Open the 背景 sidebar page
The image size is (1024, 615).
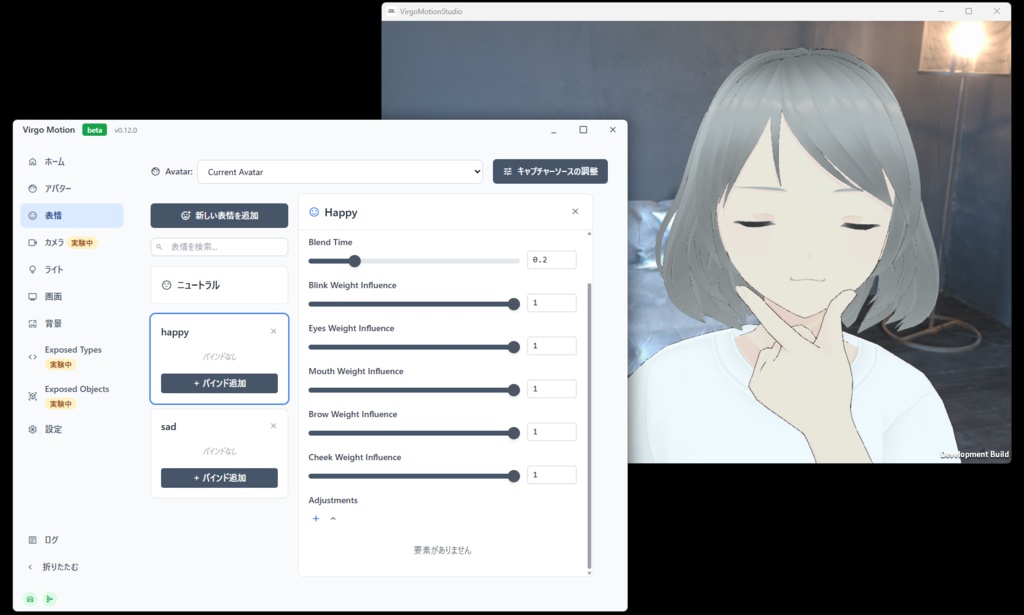[x=72, y=323]
